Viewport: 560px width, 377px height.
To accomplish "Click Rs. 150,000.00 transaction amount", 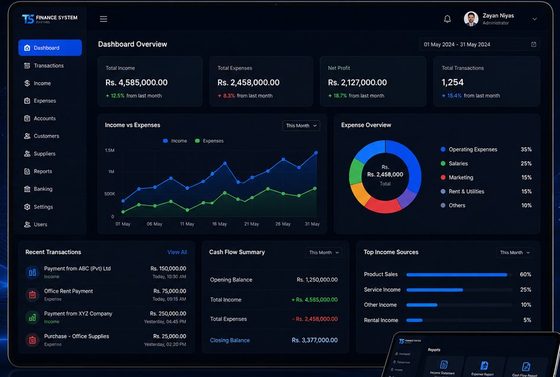I will tap(168, 268).
